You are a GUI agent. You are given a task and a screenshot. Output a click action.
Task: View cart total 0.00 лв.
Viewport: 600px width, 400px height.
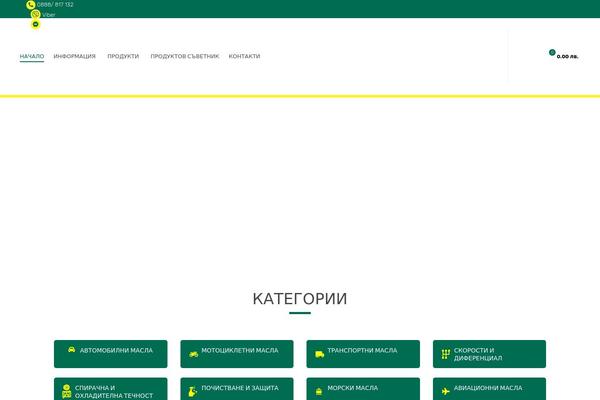(x=567, y=57)
